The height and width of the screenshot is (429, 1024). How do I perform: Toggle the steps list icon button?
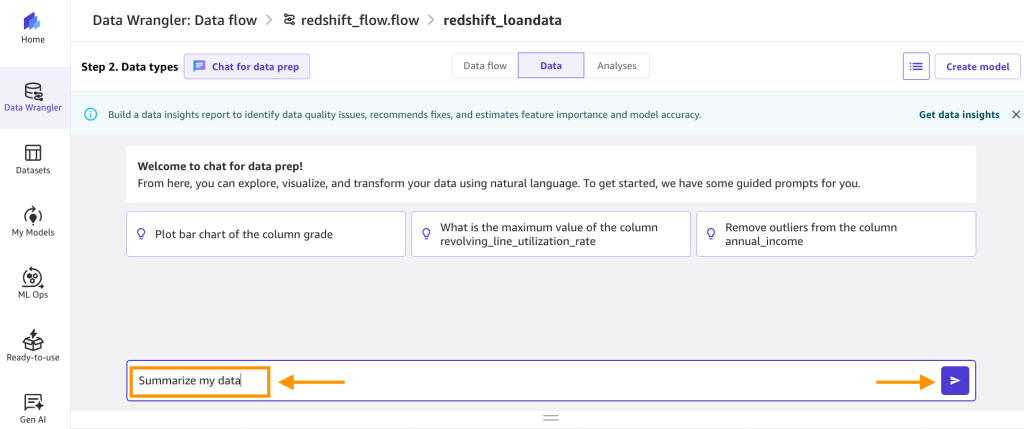tap(916, 67)
